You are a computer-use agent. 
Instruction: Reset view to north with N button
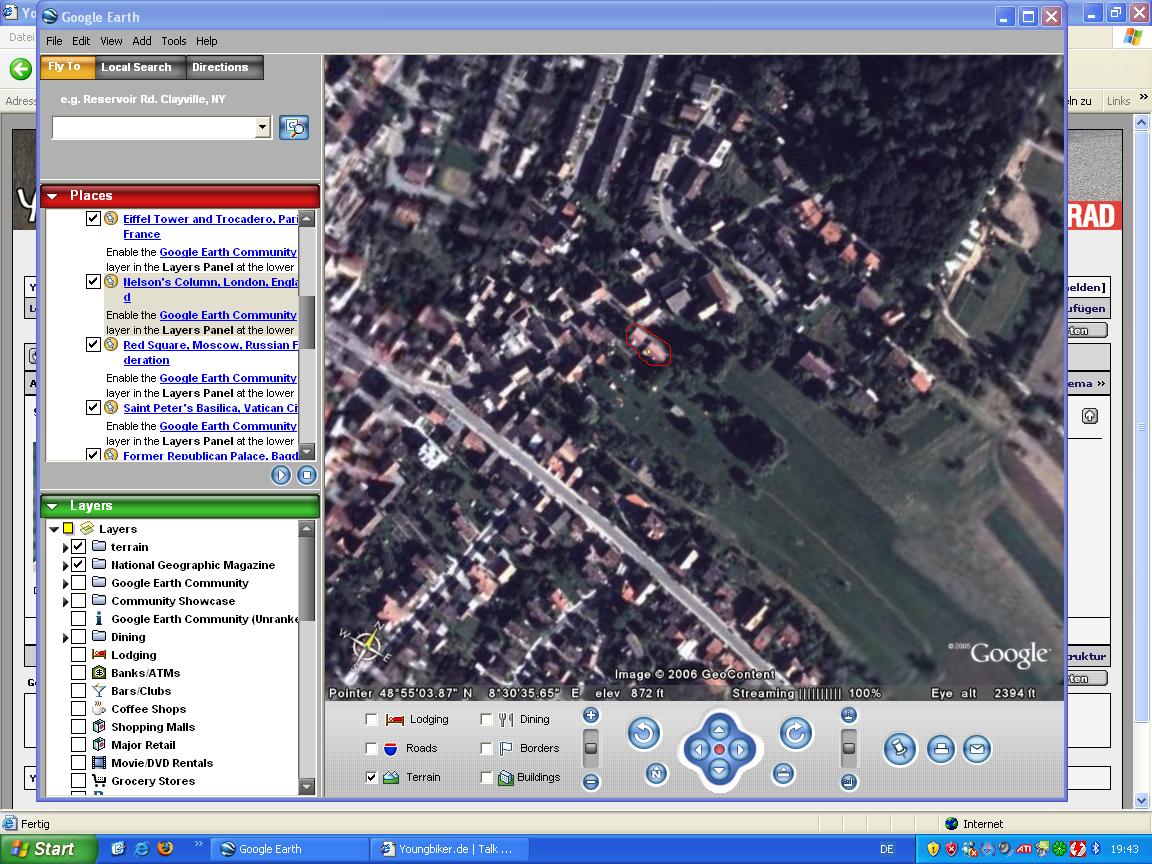pyautogui.click(x=657, y=774)
